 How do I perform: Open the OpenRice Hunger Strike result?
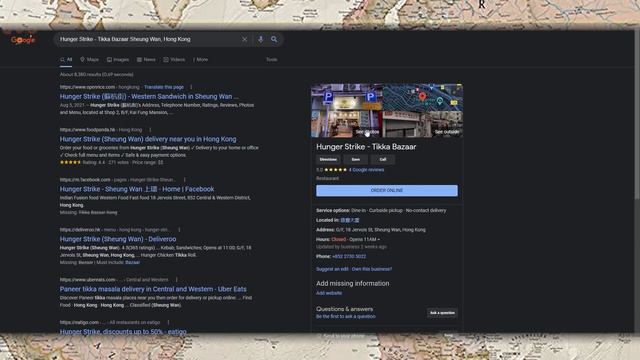click(x=149, y=97)
